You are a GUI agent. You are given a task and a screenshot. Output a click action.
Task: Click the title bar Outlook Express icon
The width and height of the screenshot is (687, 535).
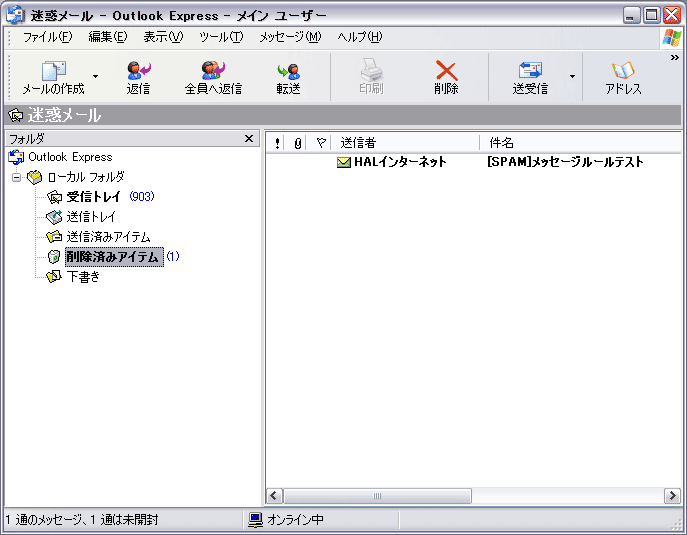click(15, 15)
